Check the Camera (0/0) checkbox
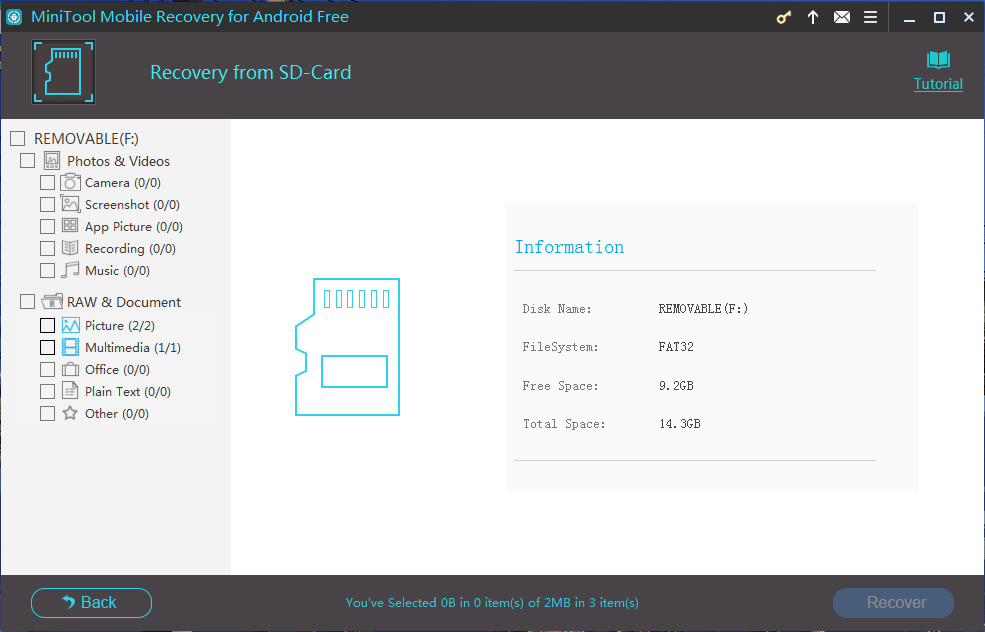Screen dimensions: 985x632 pyautogui.click(x=48, y=183)
